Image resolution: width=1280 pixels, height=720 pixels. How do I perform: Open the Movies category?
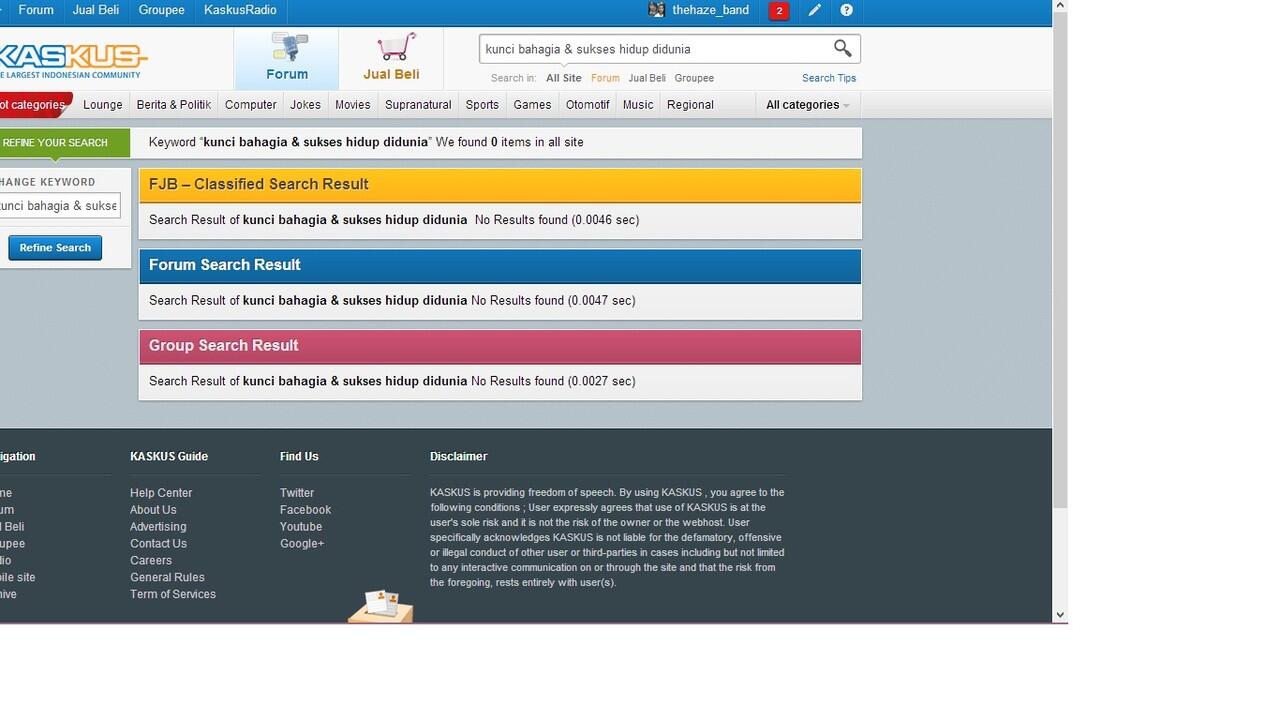[353, 105]
